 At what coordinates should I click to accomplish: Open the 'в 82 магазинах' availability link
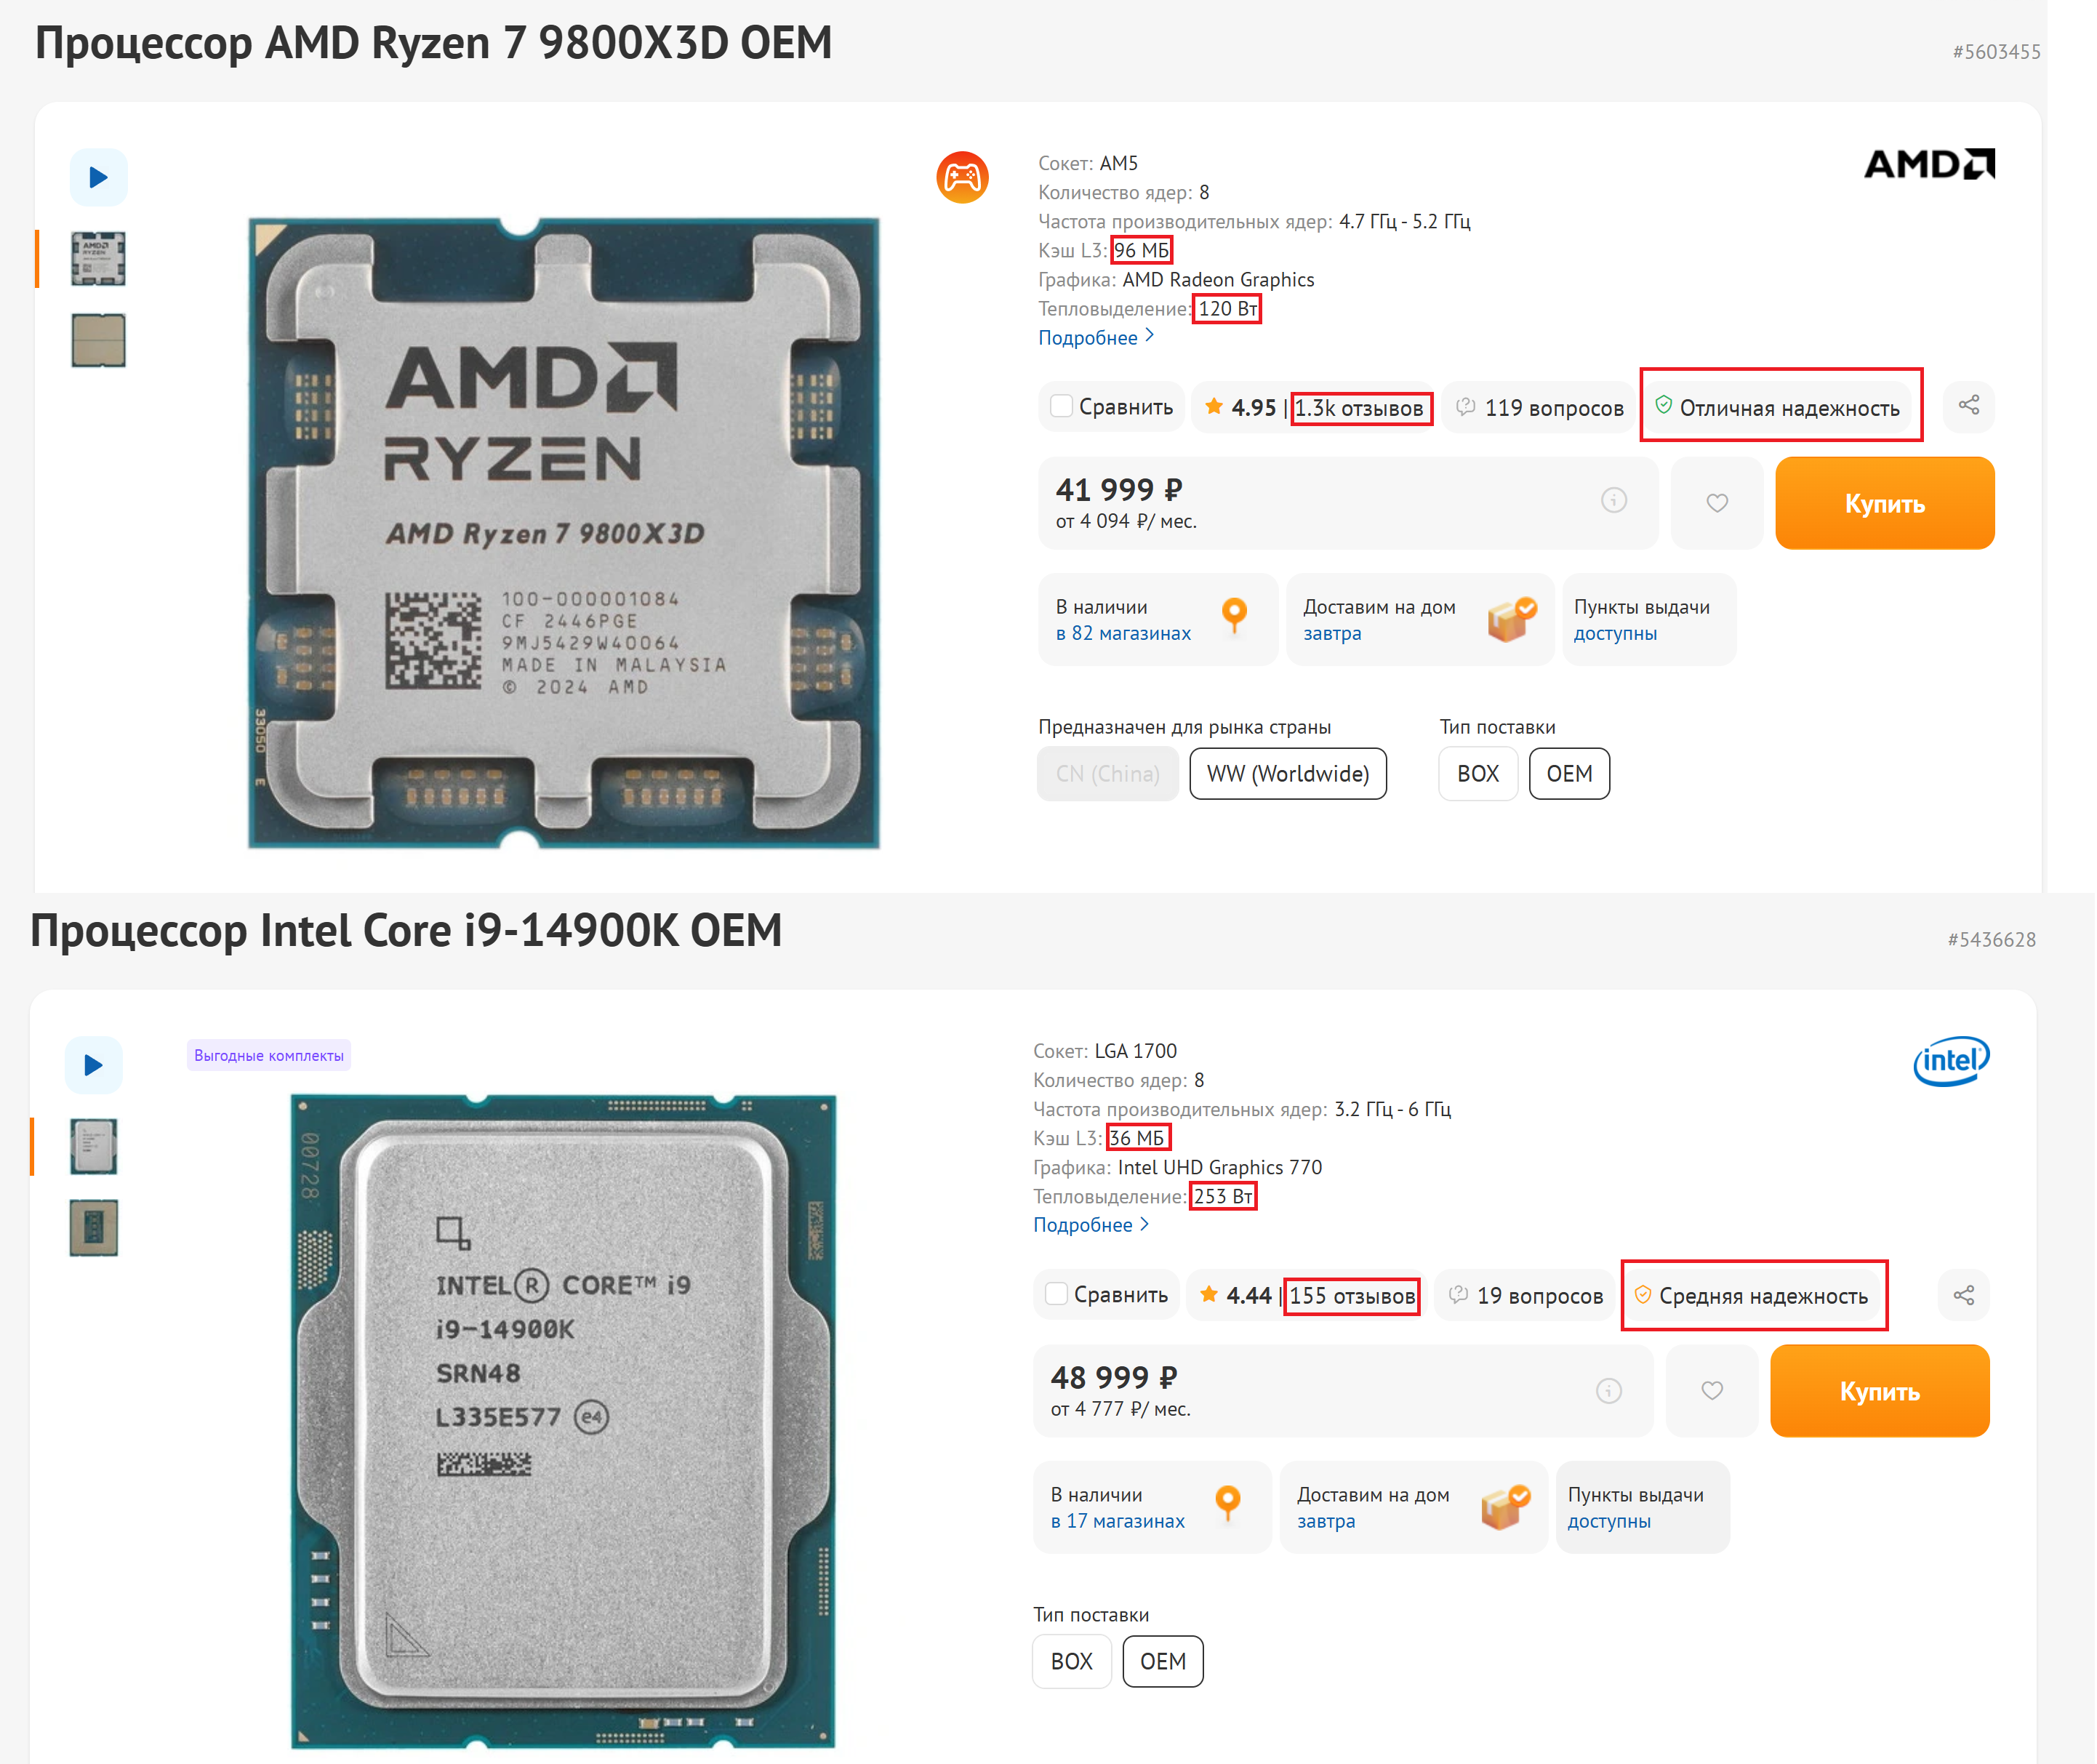pos(1123,634)
